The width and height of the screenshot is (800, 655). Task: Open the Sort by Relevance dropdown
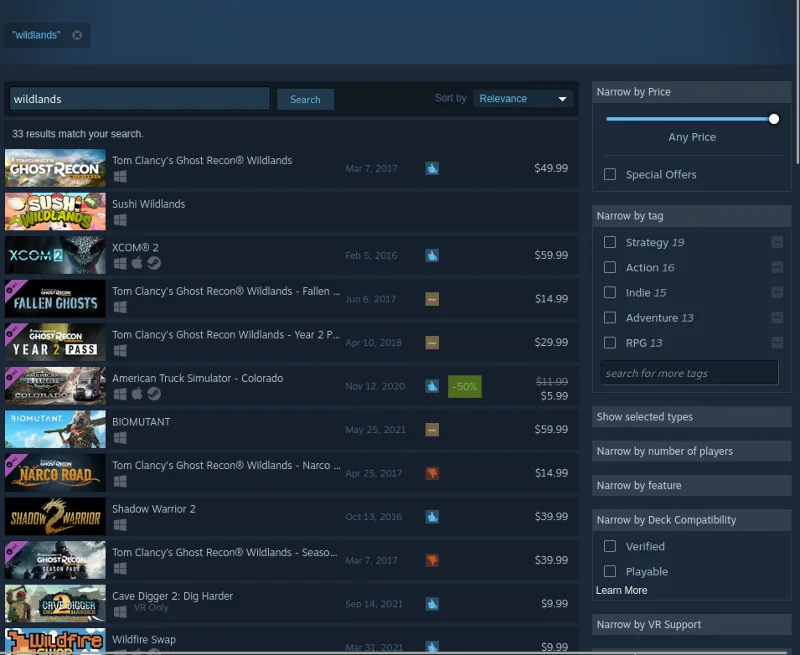(x=523, y=98)
